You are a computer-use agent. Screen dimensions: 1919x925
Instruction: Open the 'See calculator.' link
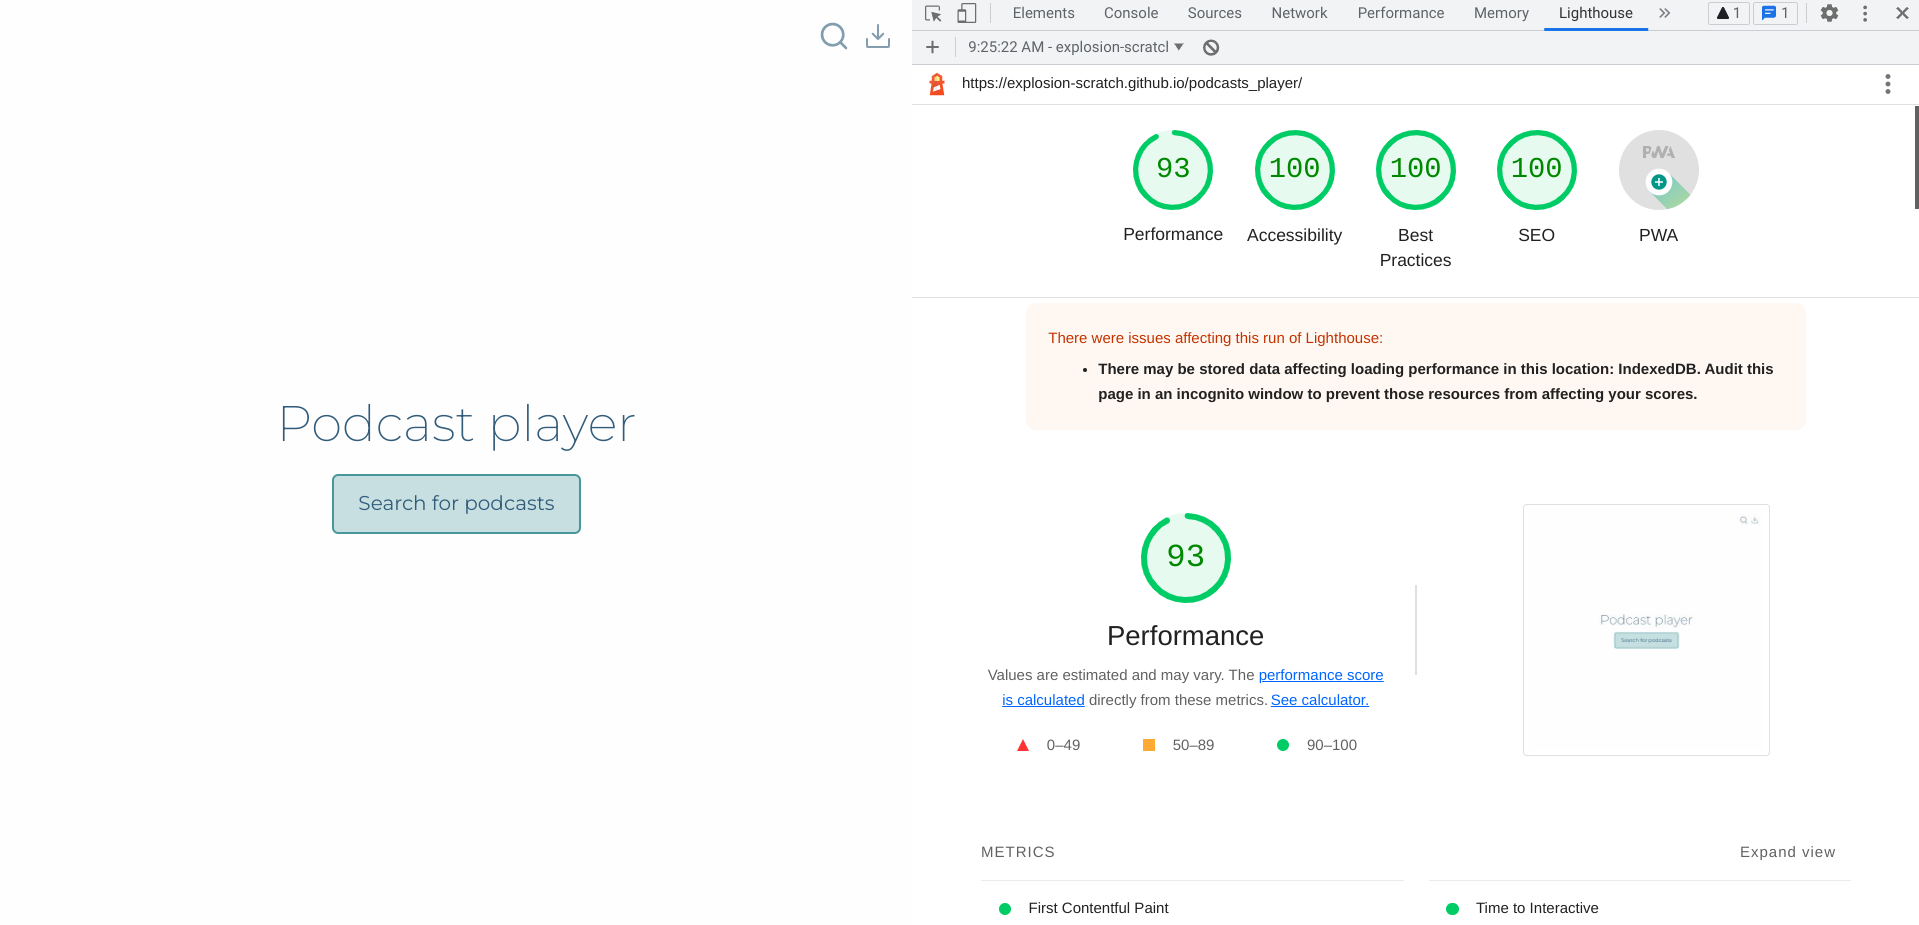pos(1319,700)
